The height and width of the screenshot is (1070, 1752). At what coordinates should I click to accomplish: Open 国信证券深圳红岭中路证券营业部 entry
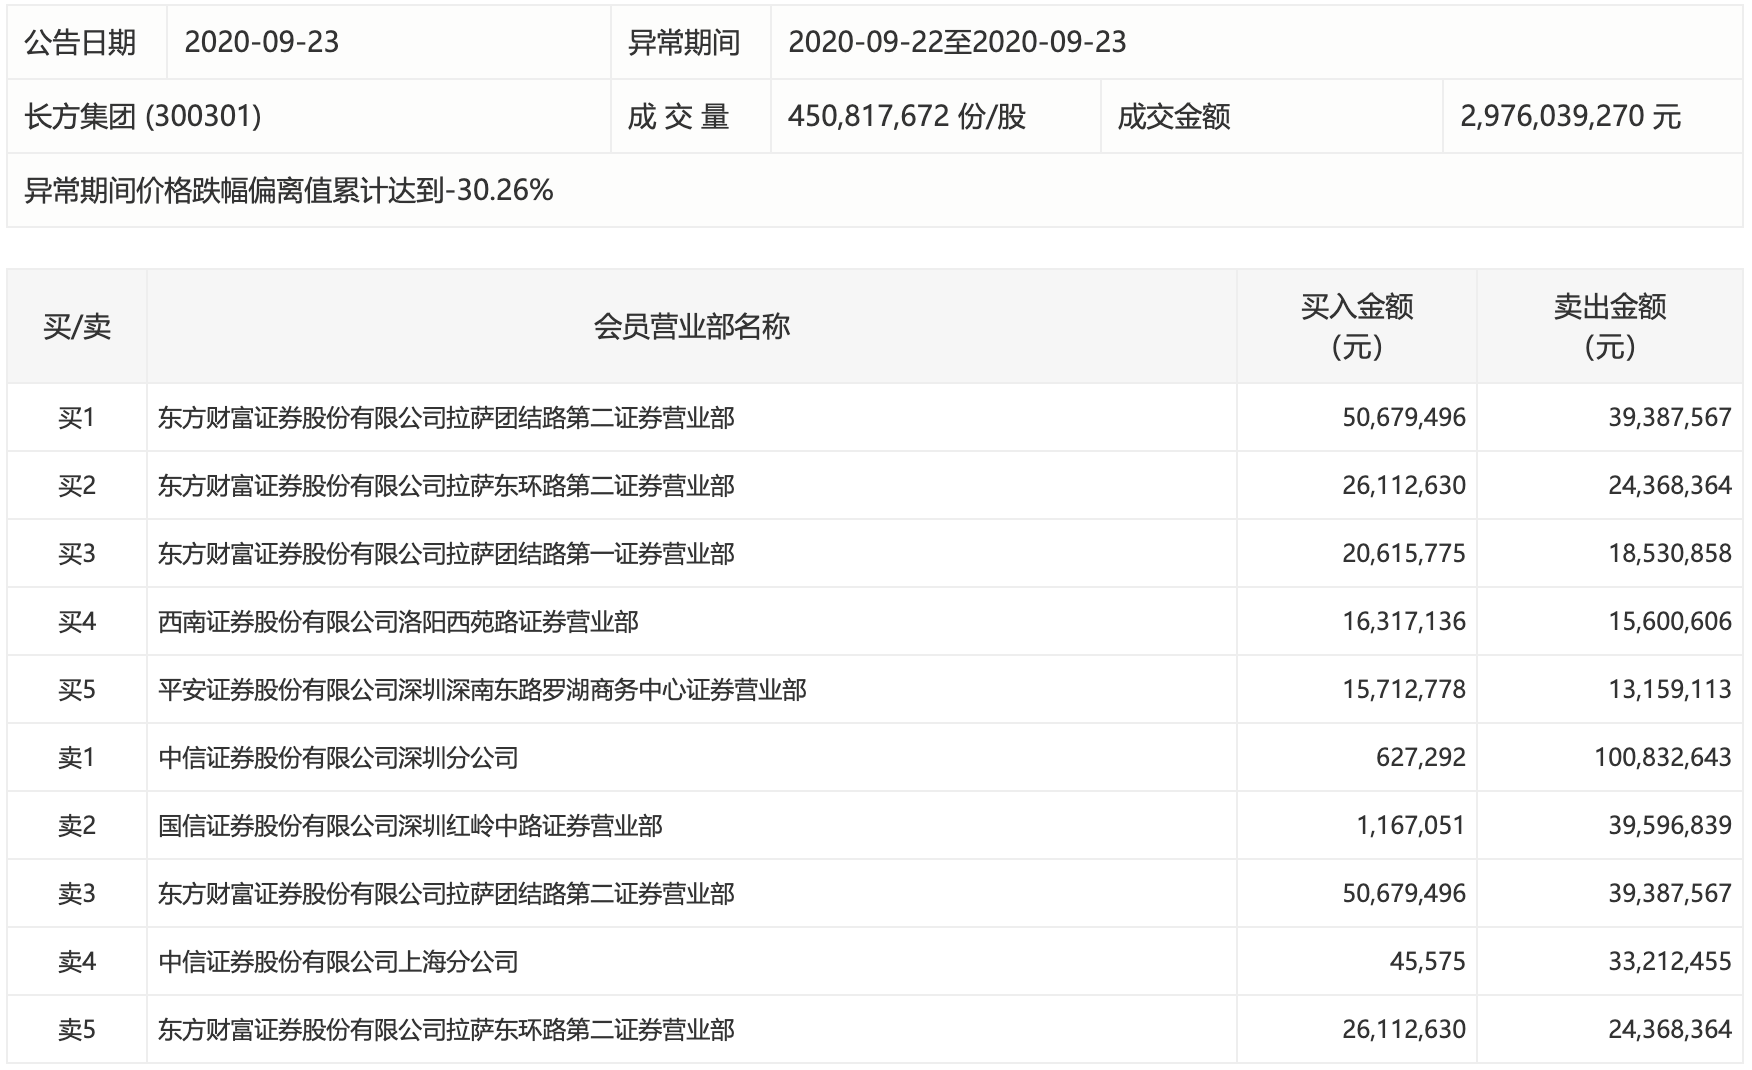point(410,826)
